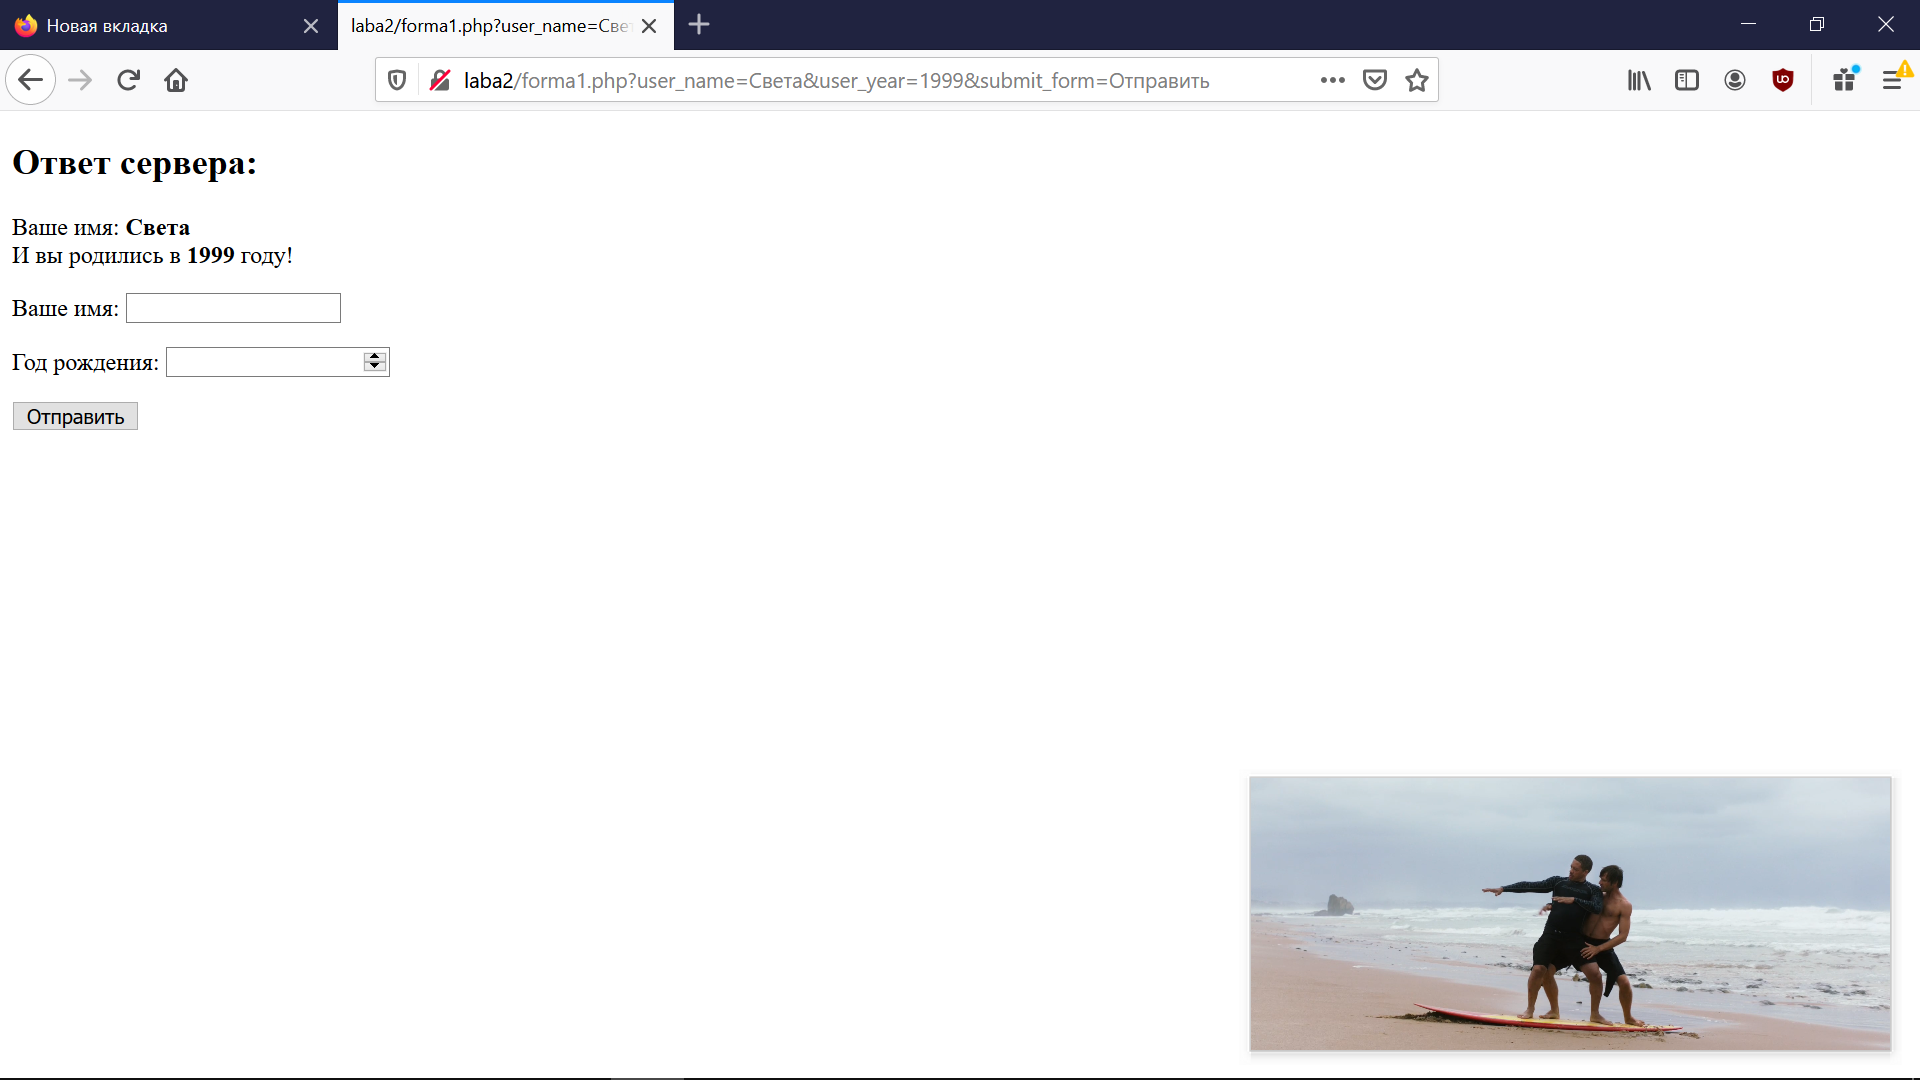Open the gift extension icon
This screenshot has height=1080, width=1920.
(x=1844, y=80)
